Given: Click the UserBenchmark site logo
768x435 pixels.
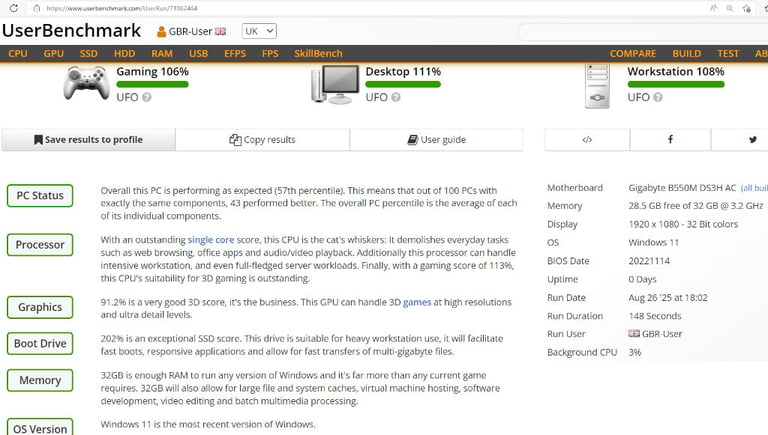Looking at the screenshot, I should (x=72, y=30).
